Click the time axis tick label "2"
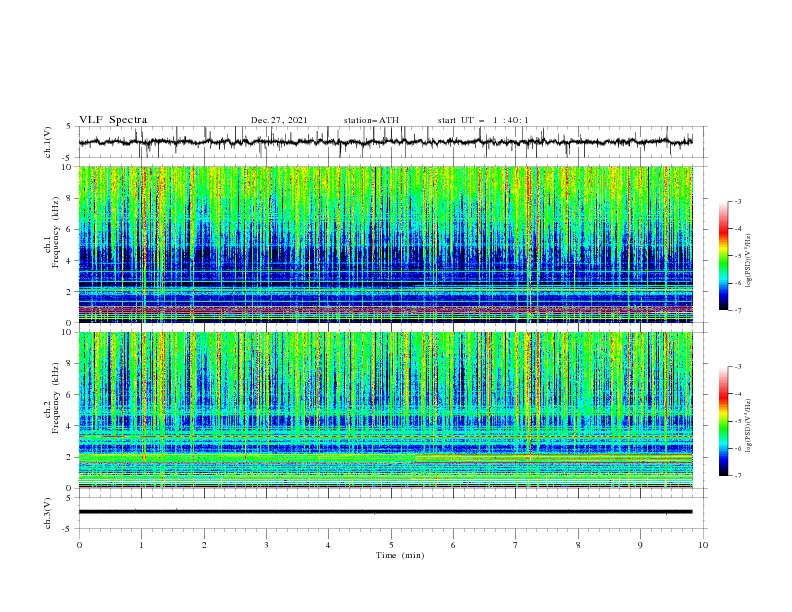This screenshot has width=792, height=612. tap(204, 545)
